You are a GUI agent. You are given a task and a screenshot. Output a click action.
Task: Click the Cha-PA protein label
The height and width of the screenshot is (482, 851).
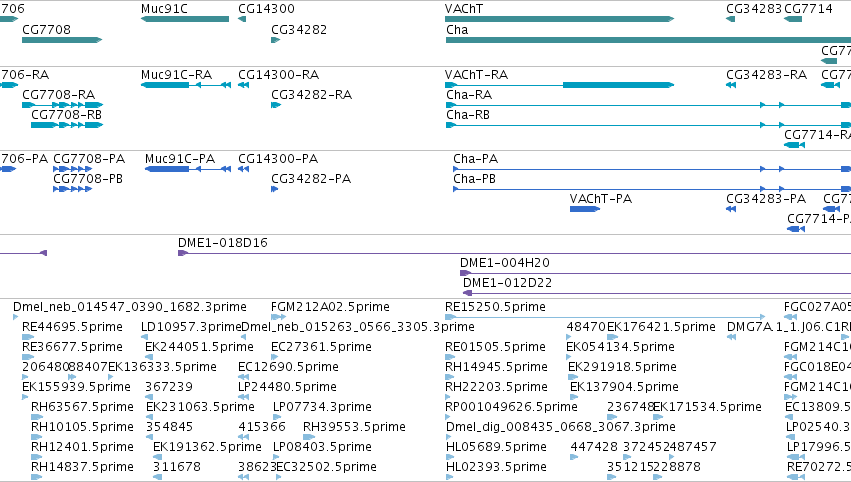tap(475, 158)
